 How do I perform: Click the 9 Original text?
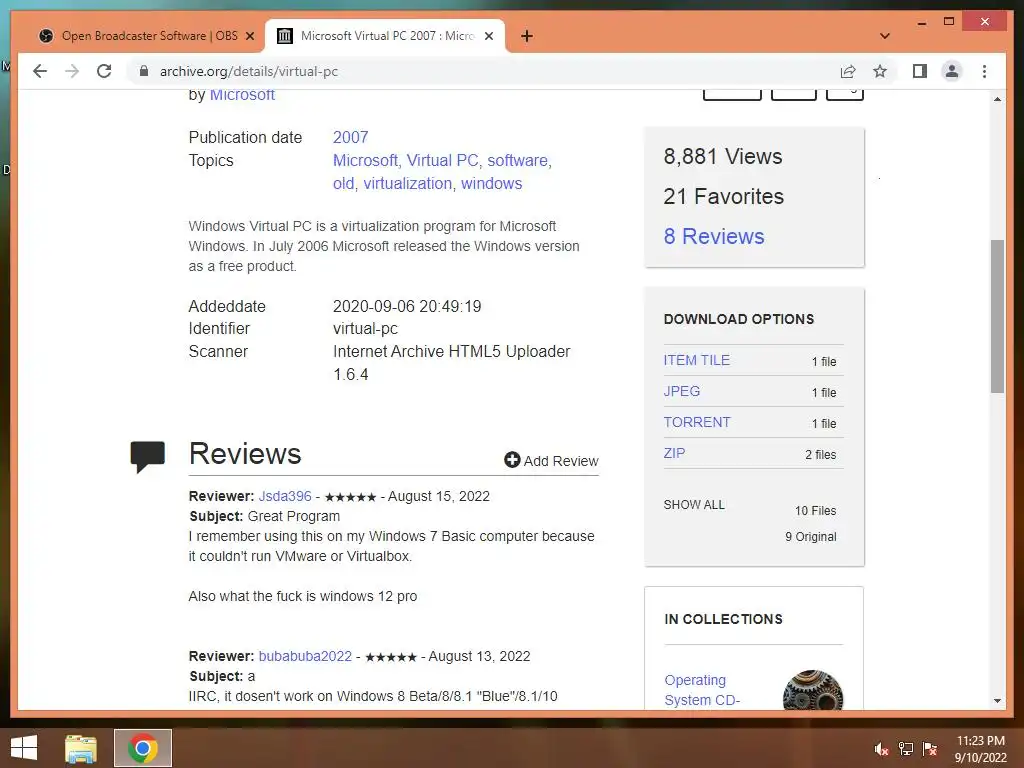click(810, 537)
